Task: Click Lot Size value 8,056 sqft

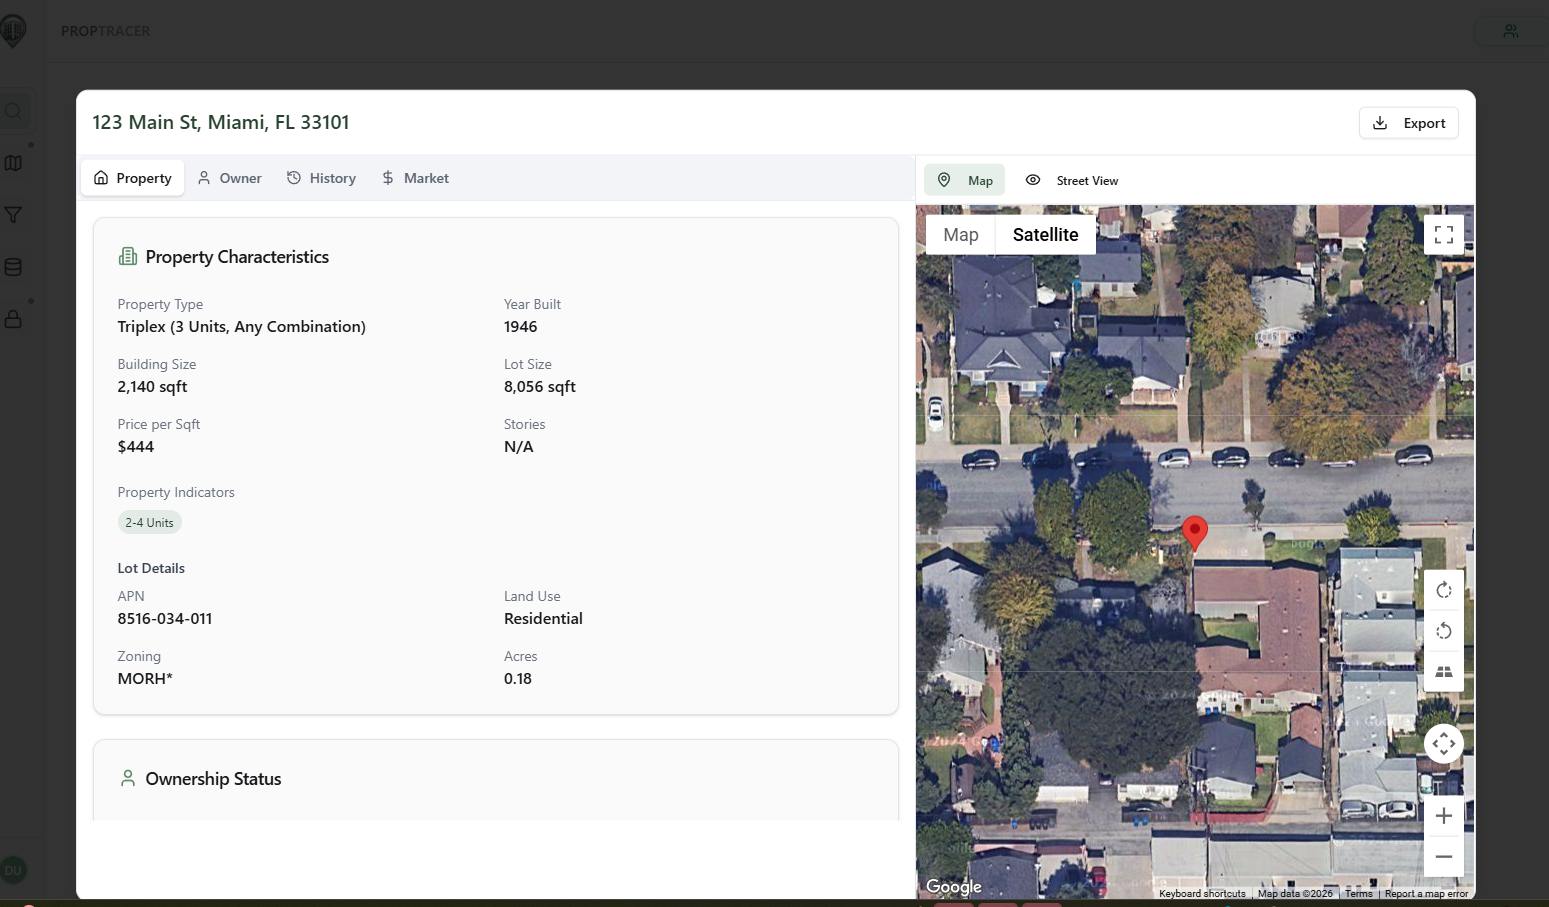Action: point(540,387)
